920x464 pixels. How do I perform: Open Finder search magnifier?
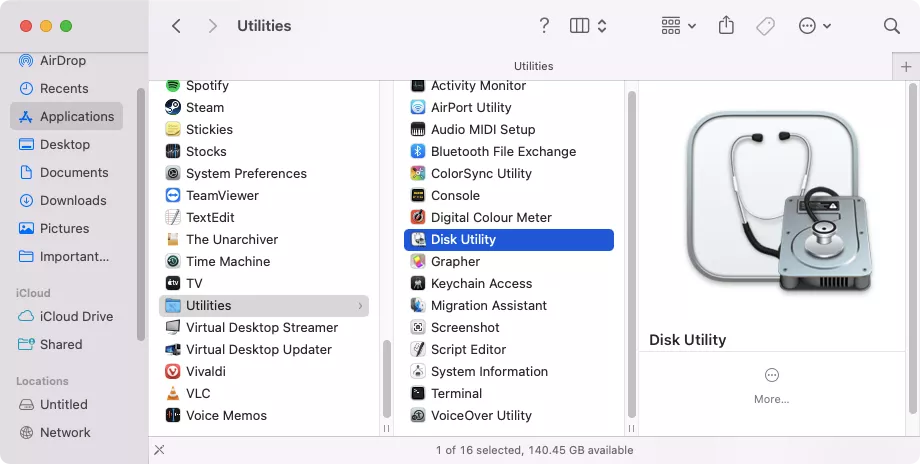click(891, 26)
